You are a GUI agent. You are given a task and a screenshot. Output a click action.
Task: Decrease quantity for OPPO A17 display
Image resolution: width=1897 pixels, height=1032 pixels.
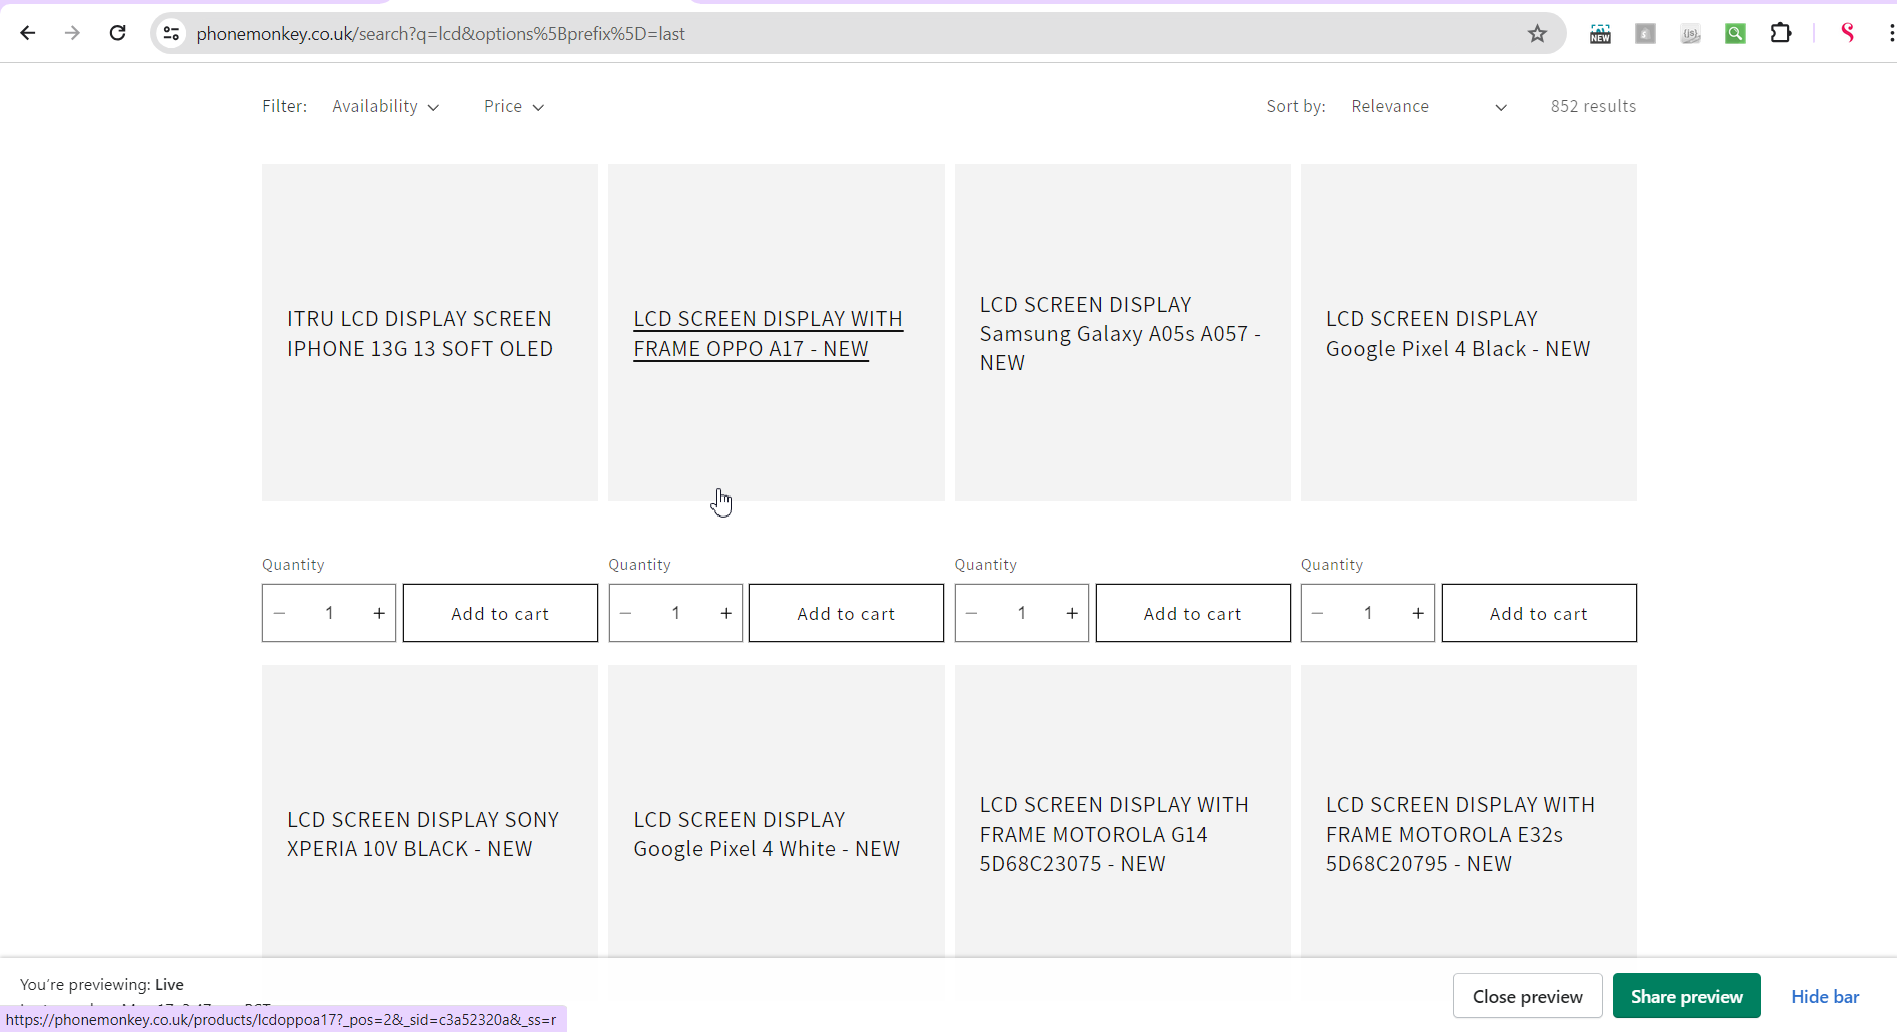626,613
